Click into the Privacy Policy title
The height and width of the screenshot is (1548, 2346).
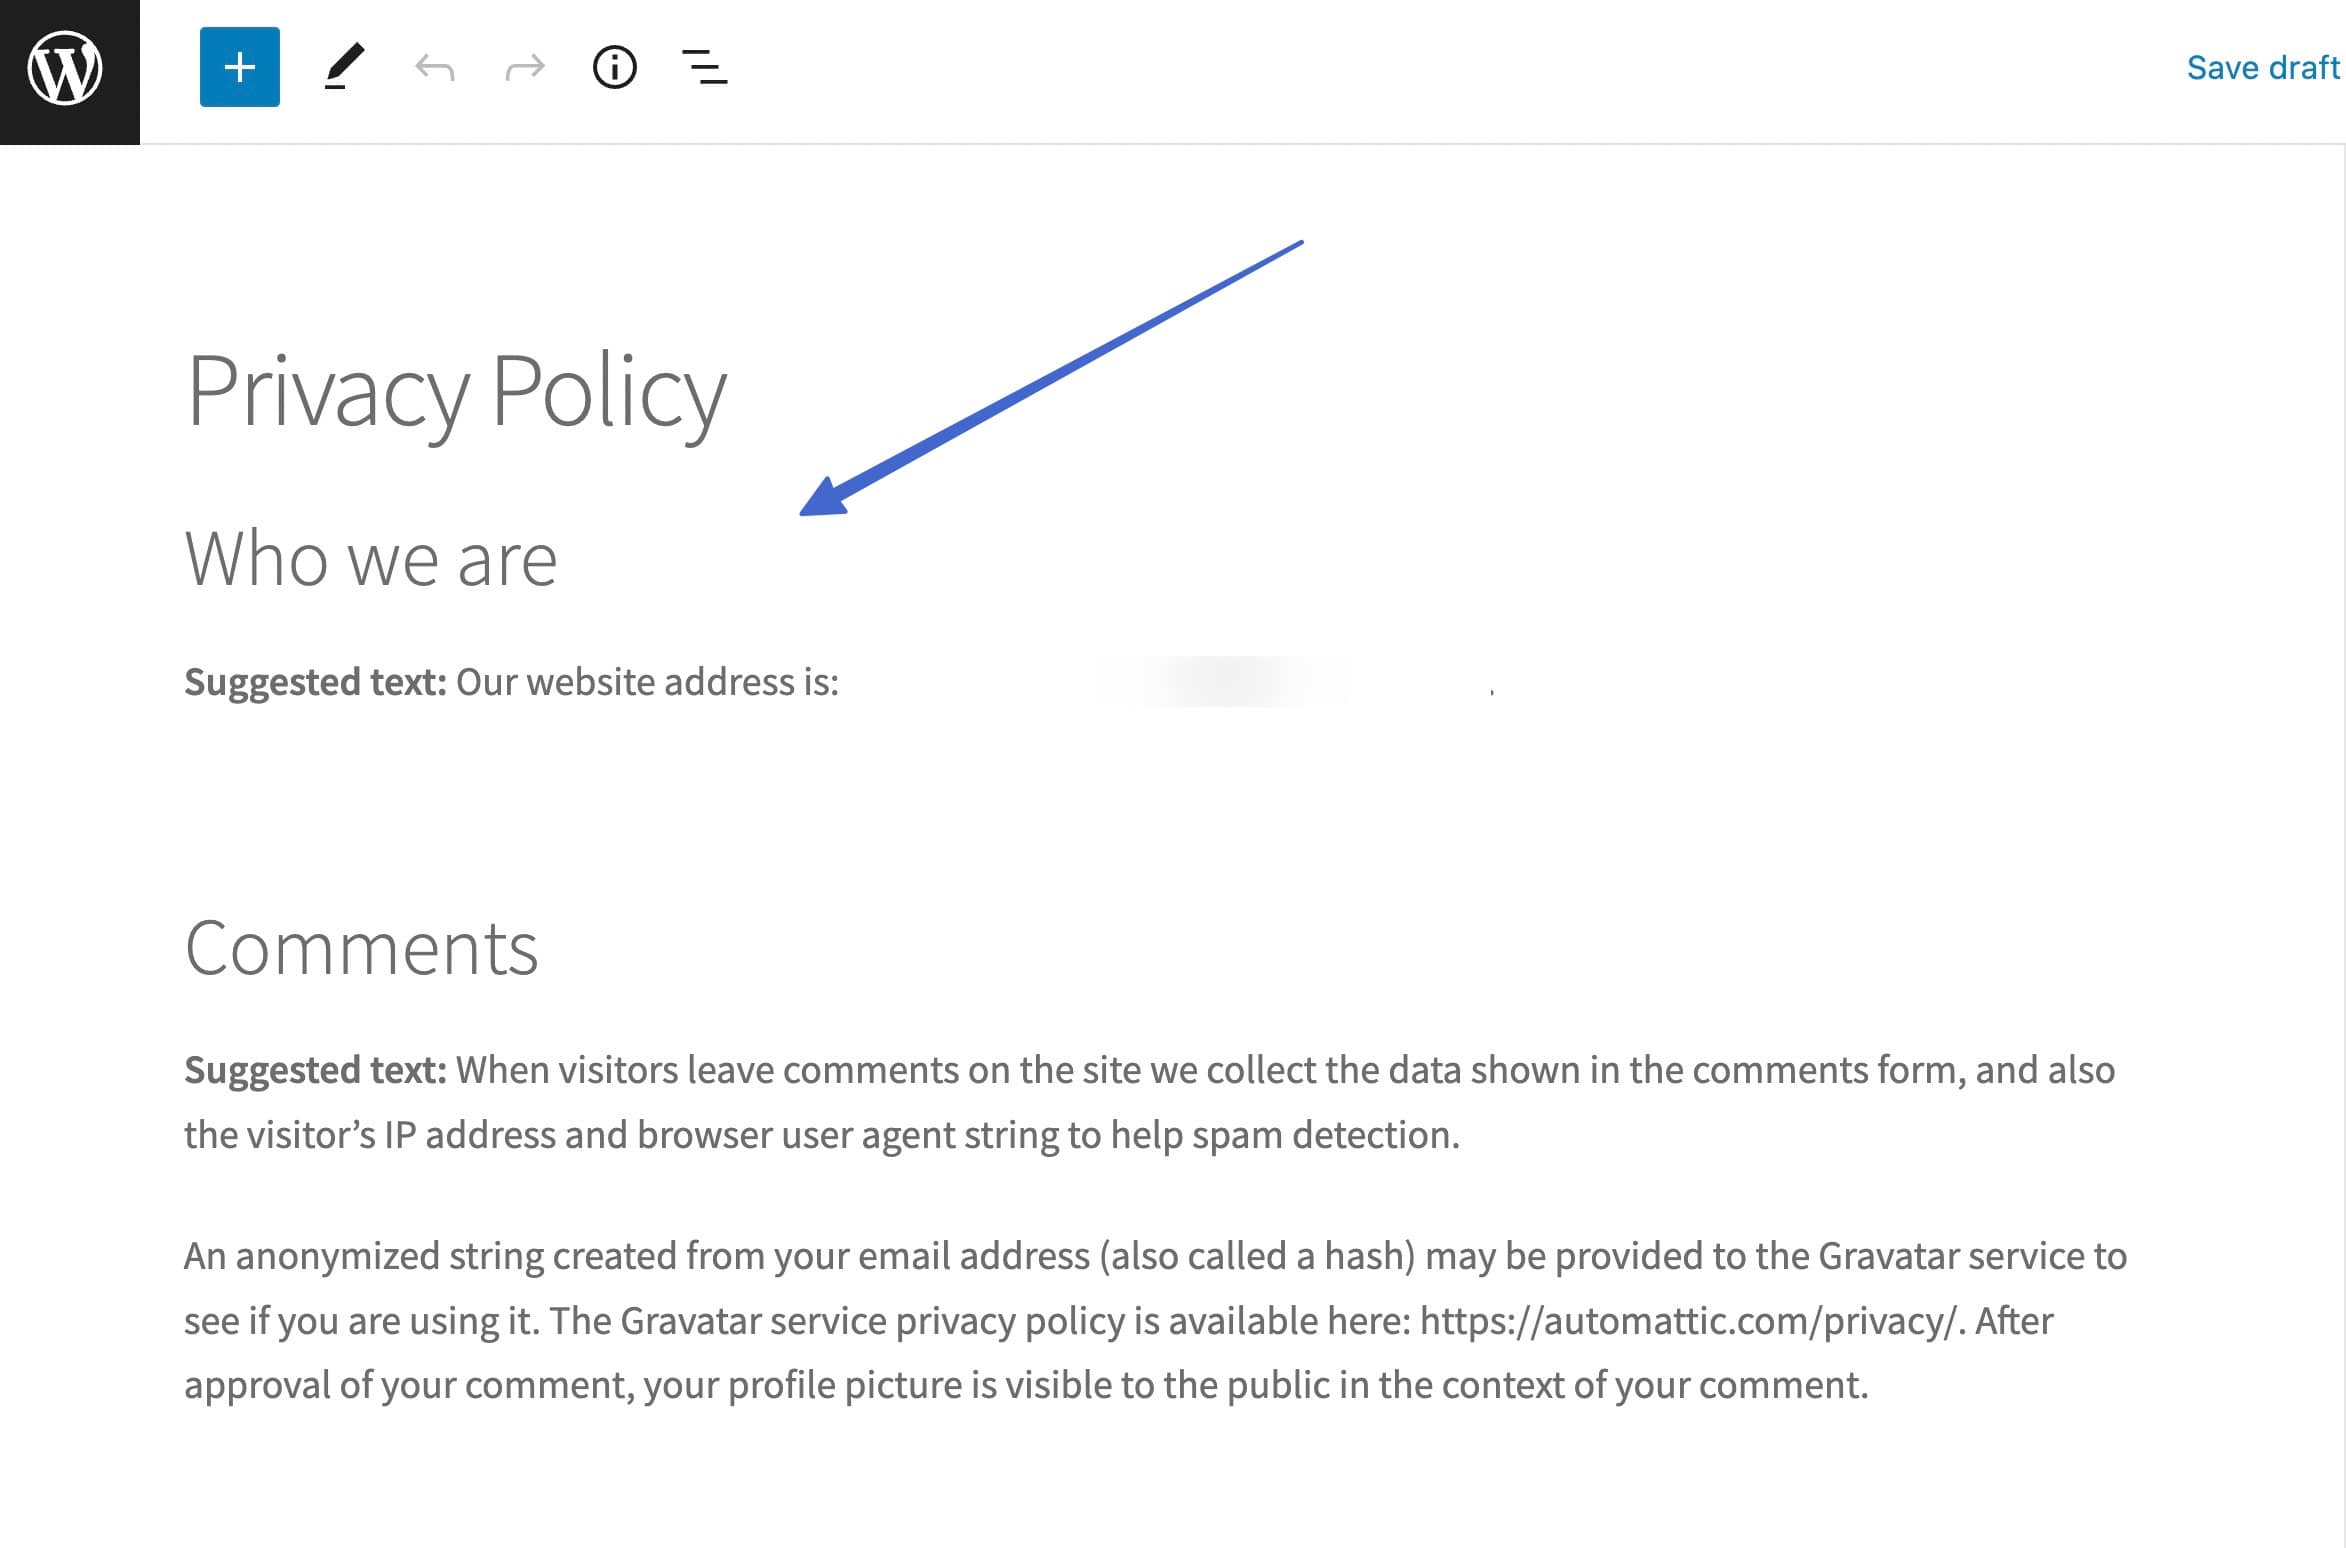click(456, 391)
